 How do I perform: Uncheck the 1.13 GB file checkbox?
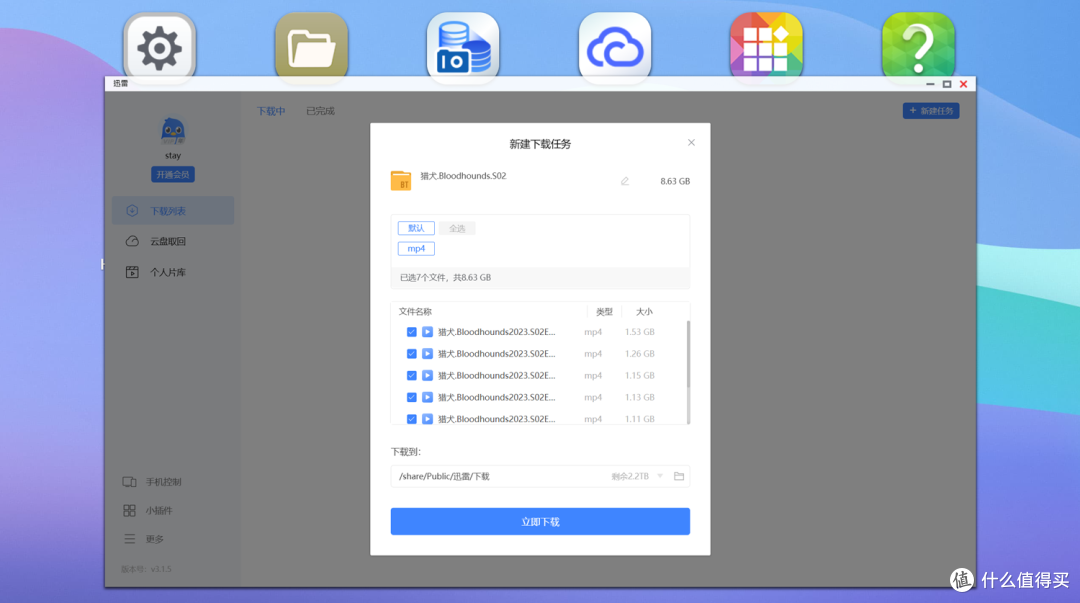[412, 397]
